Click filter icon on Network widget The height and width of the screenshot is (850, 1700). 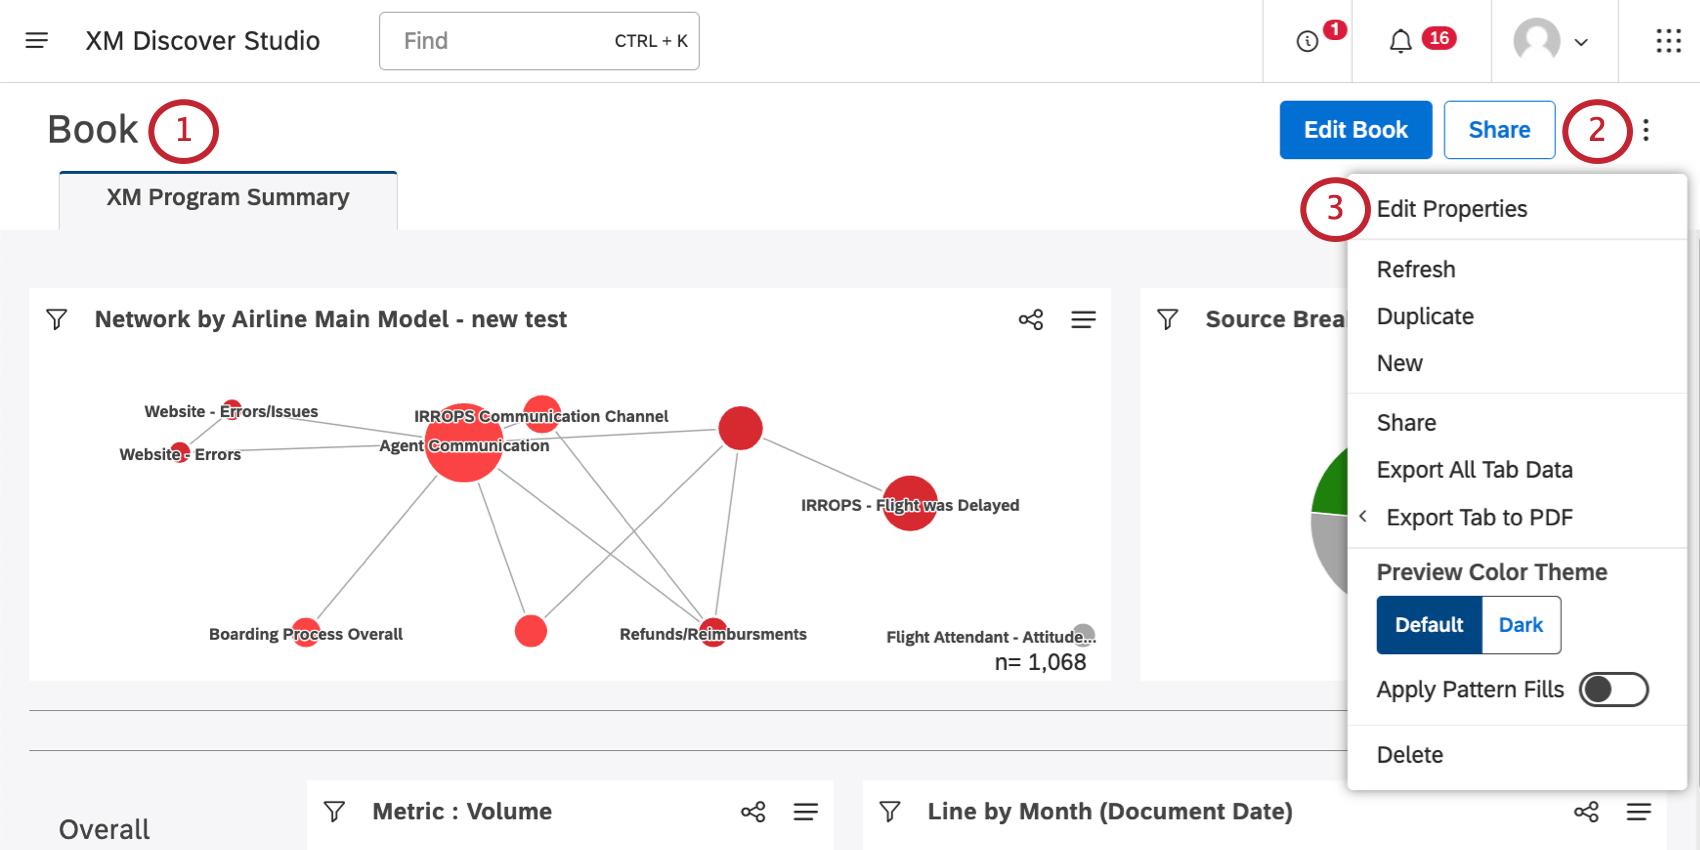pyautogui.click(x=57, y=319)
